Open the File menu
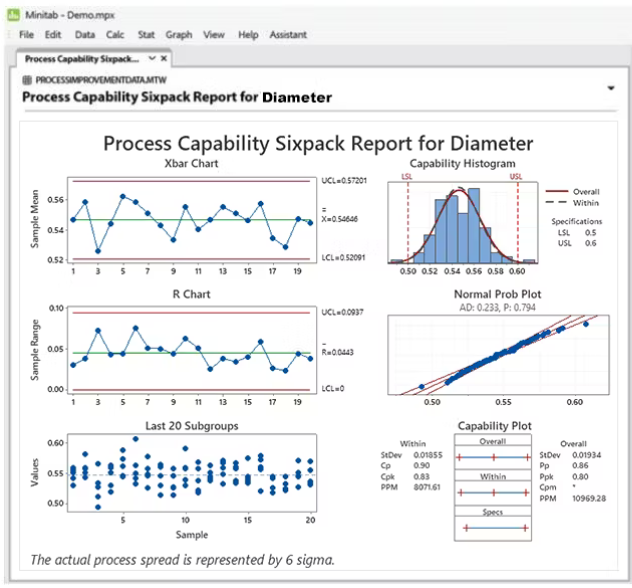This screenshot has width=632, height=588. [26, 35]
